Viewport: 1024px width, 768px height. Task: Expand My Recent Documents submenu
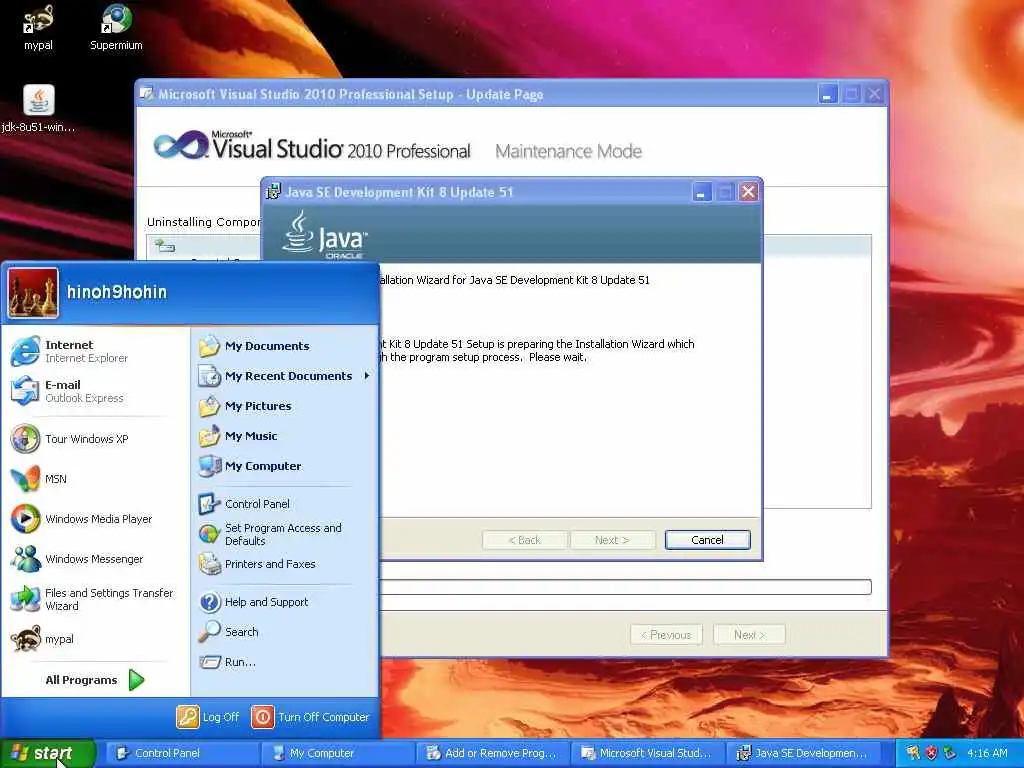point(284,376)
